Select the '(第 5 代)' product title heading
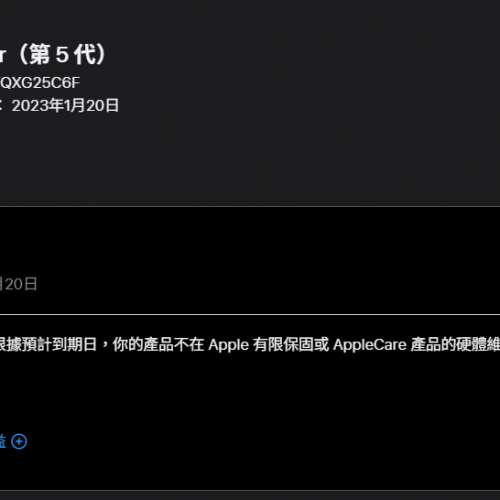The width and height of the screenshot is (500, 500). [61, 55]
